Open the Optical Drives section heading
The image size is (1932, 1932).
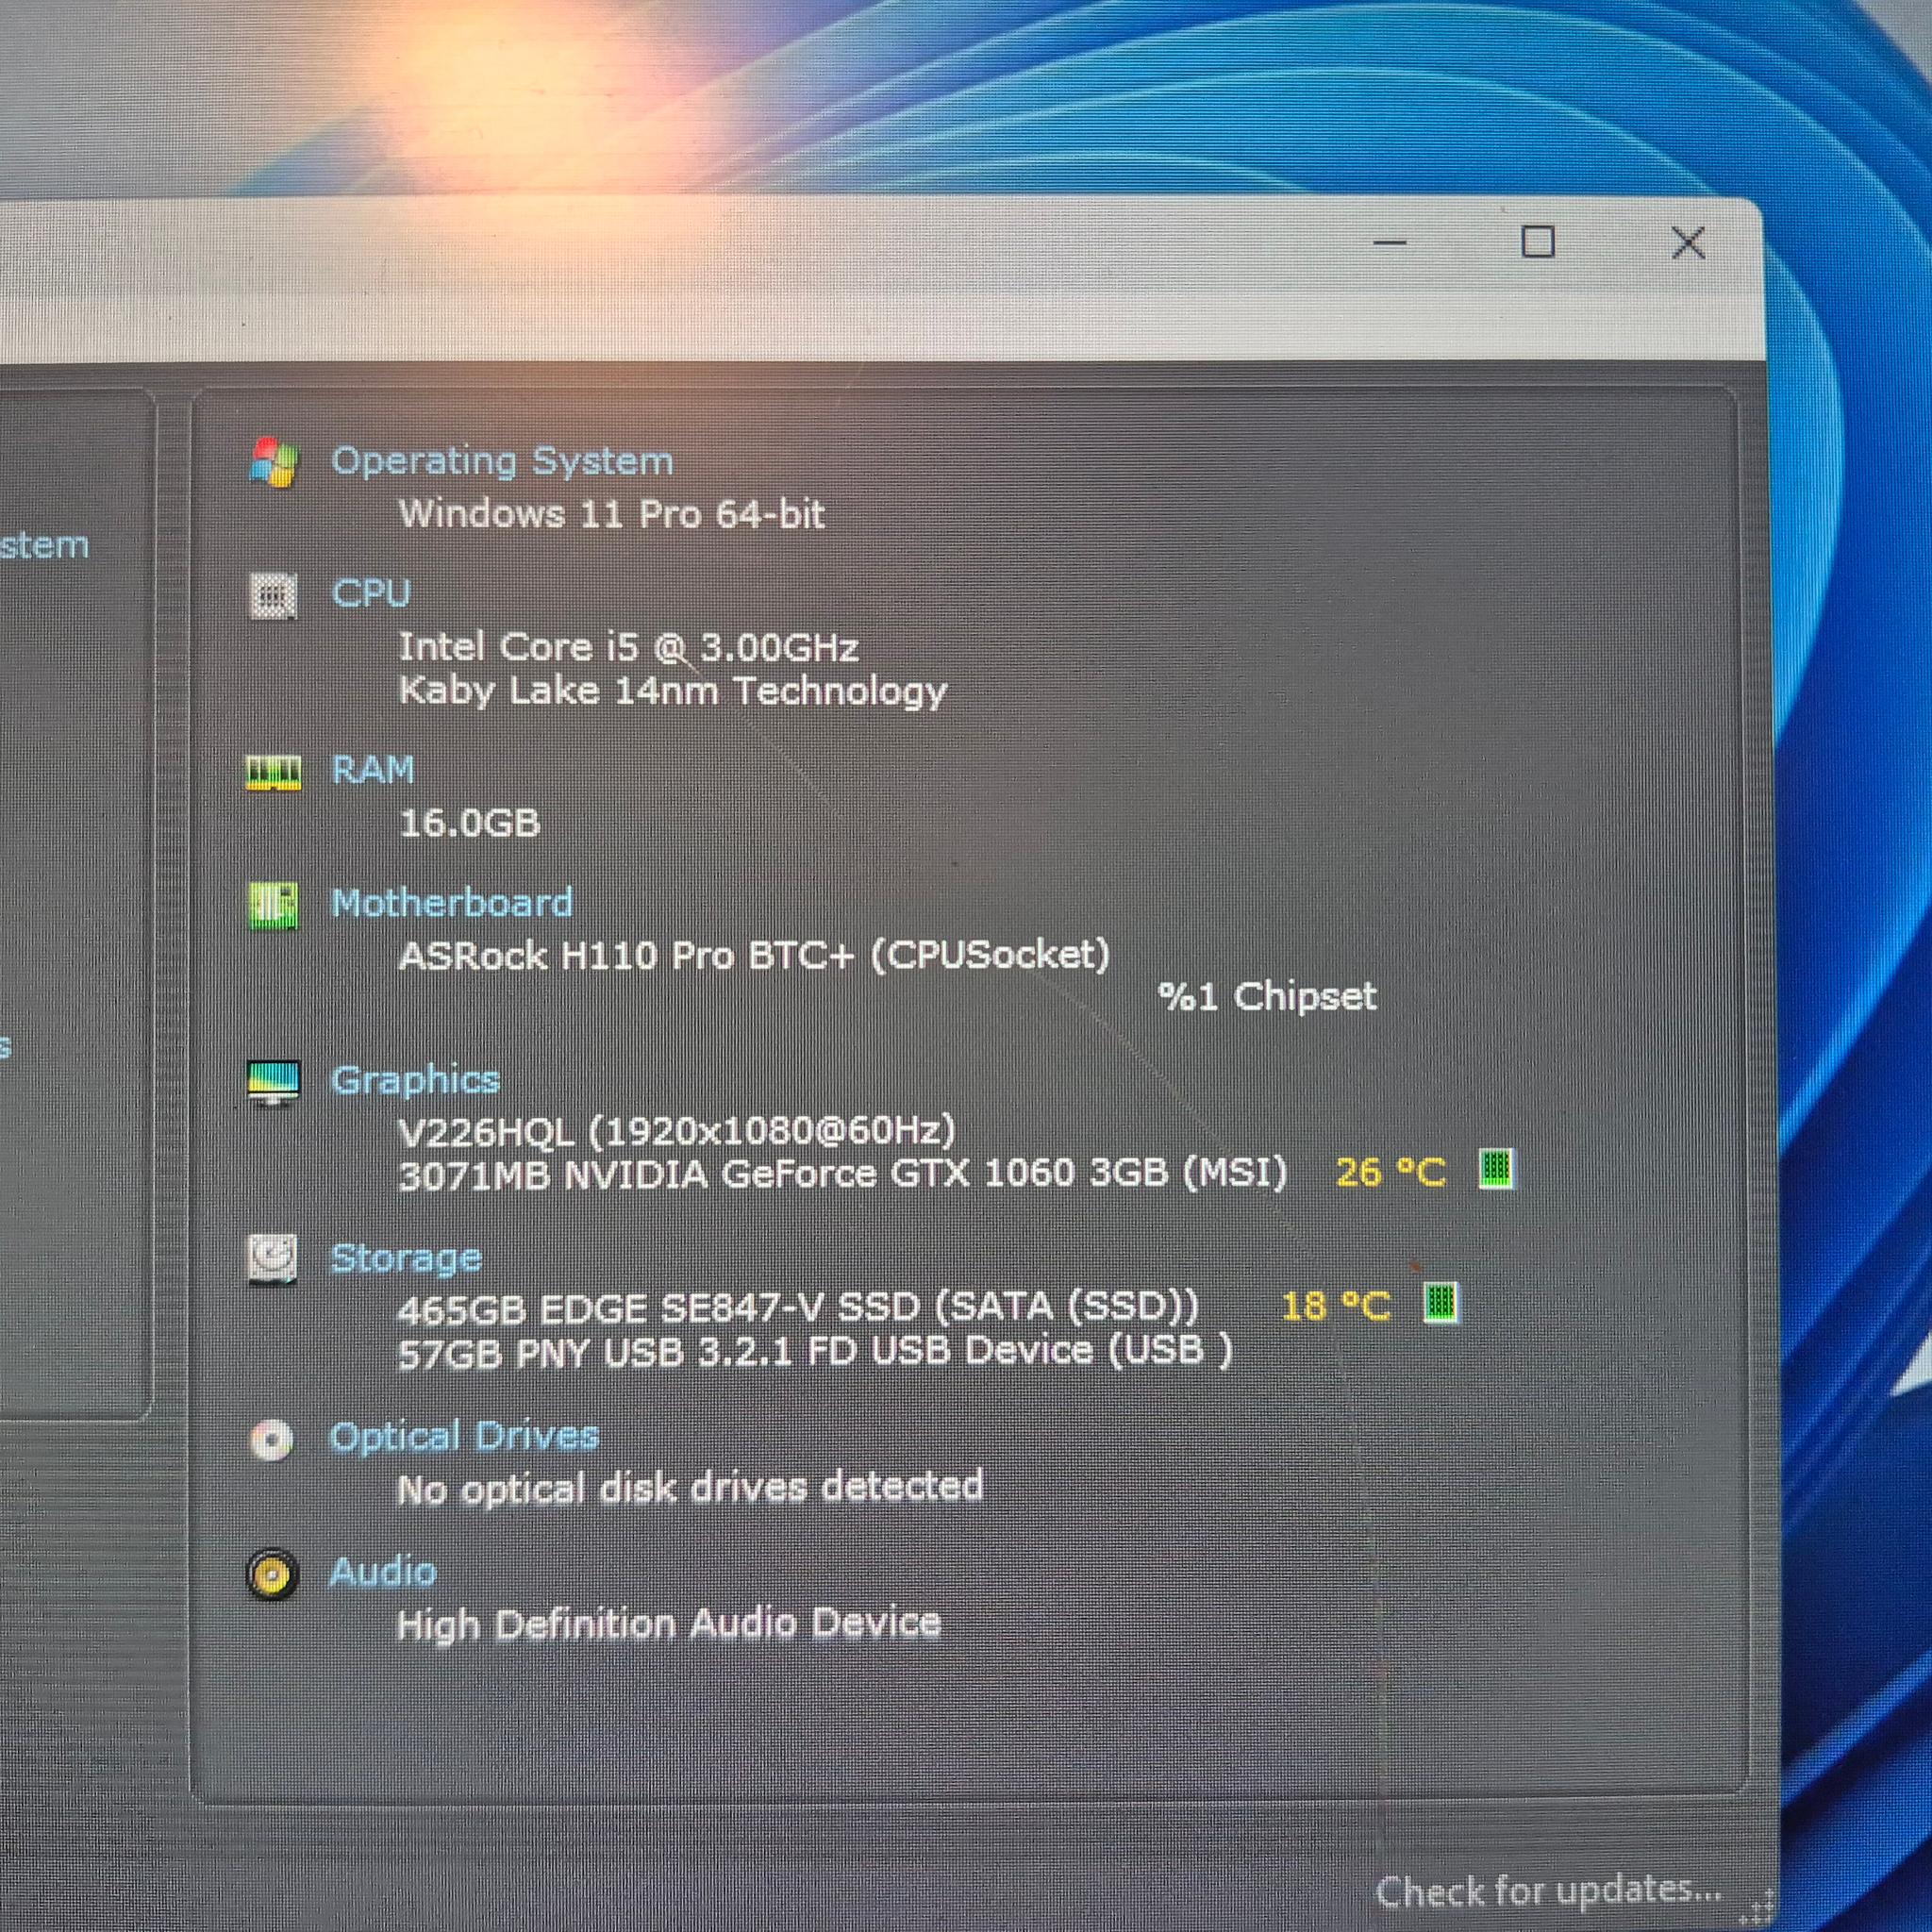(x=464, y=1436)
